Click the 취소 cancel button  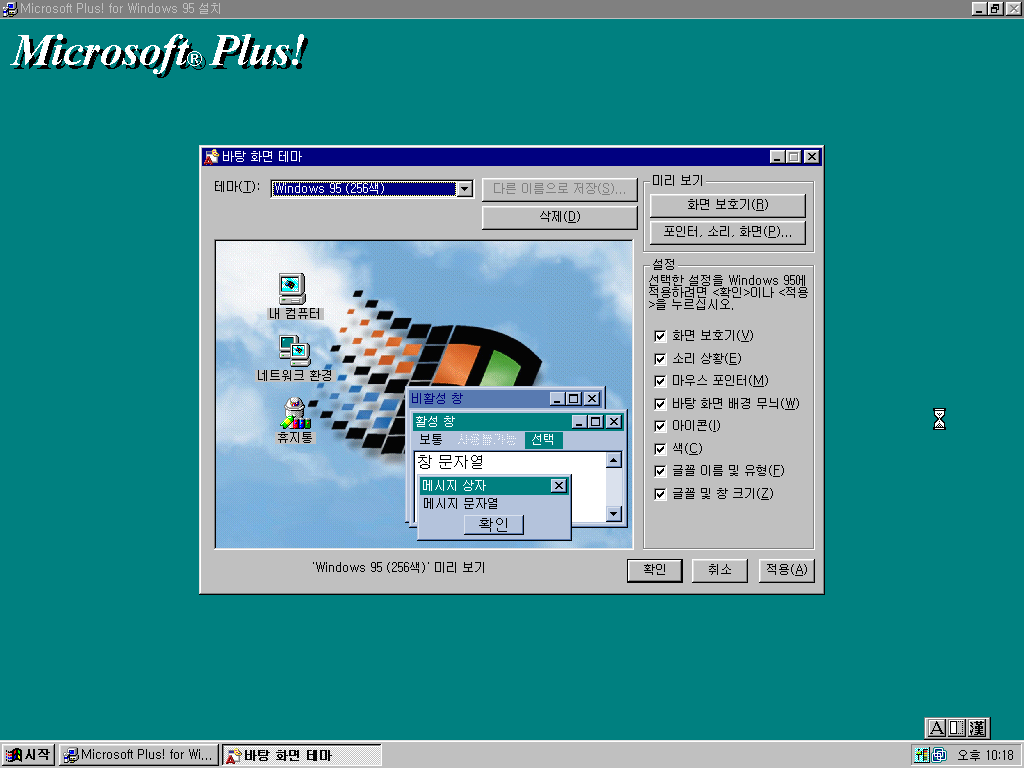point(720,569)
